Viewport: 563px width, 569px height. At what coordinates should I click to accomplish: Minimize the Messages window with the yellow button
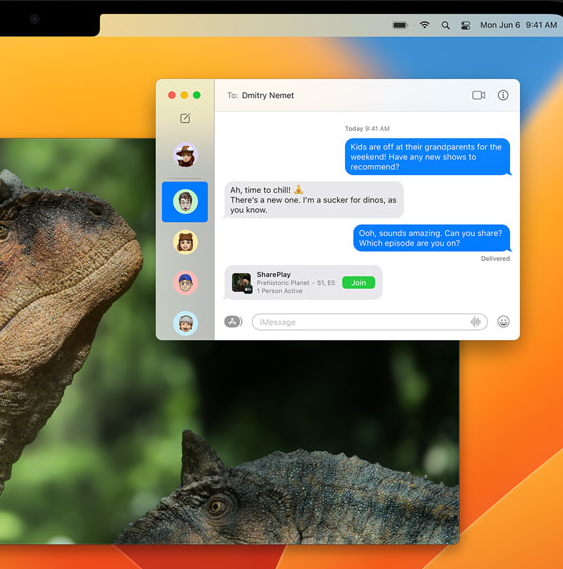(184, 95)
